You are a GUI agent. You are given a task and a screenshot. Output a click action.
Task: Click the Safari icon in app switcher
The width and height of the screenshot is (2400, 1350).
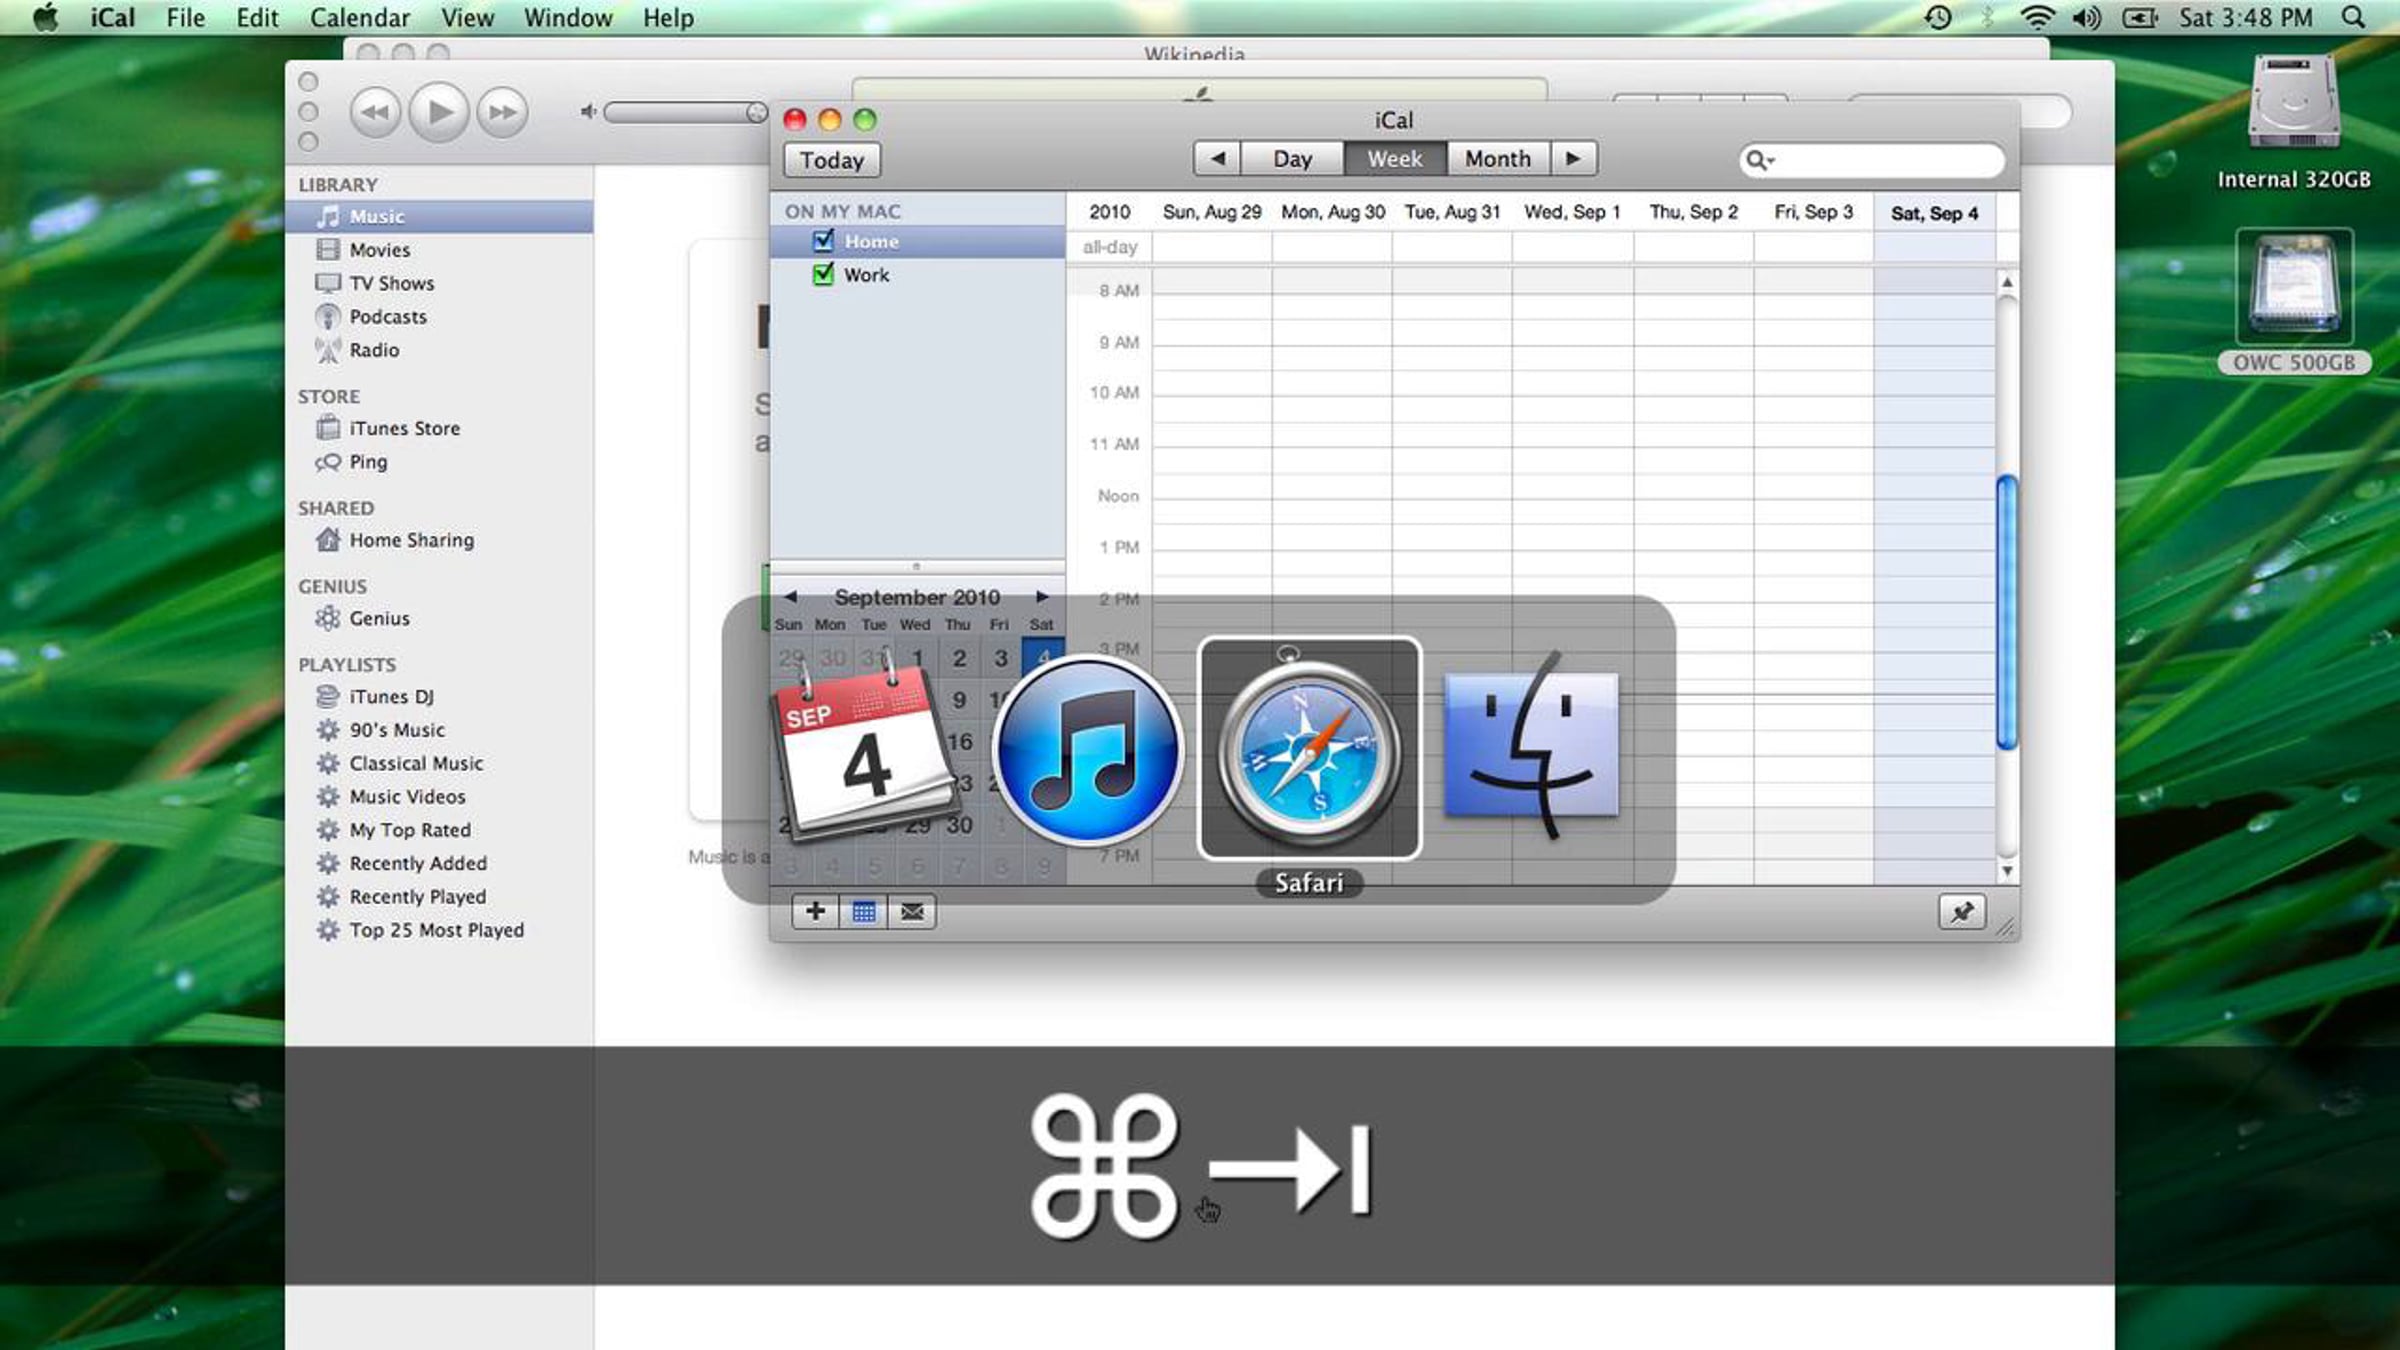point(1309,750)
